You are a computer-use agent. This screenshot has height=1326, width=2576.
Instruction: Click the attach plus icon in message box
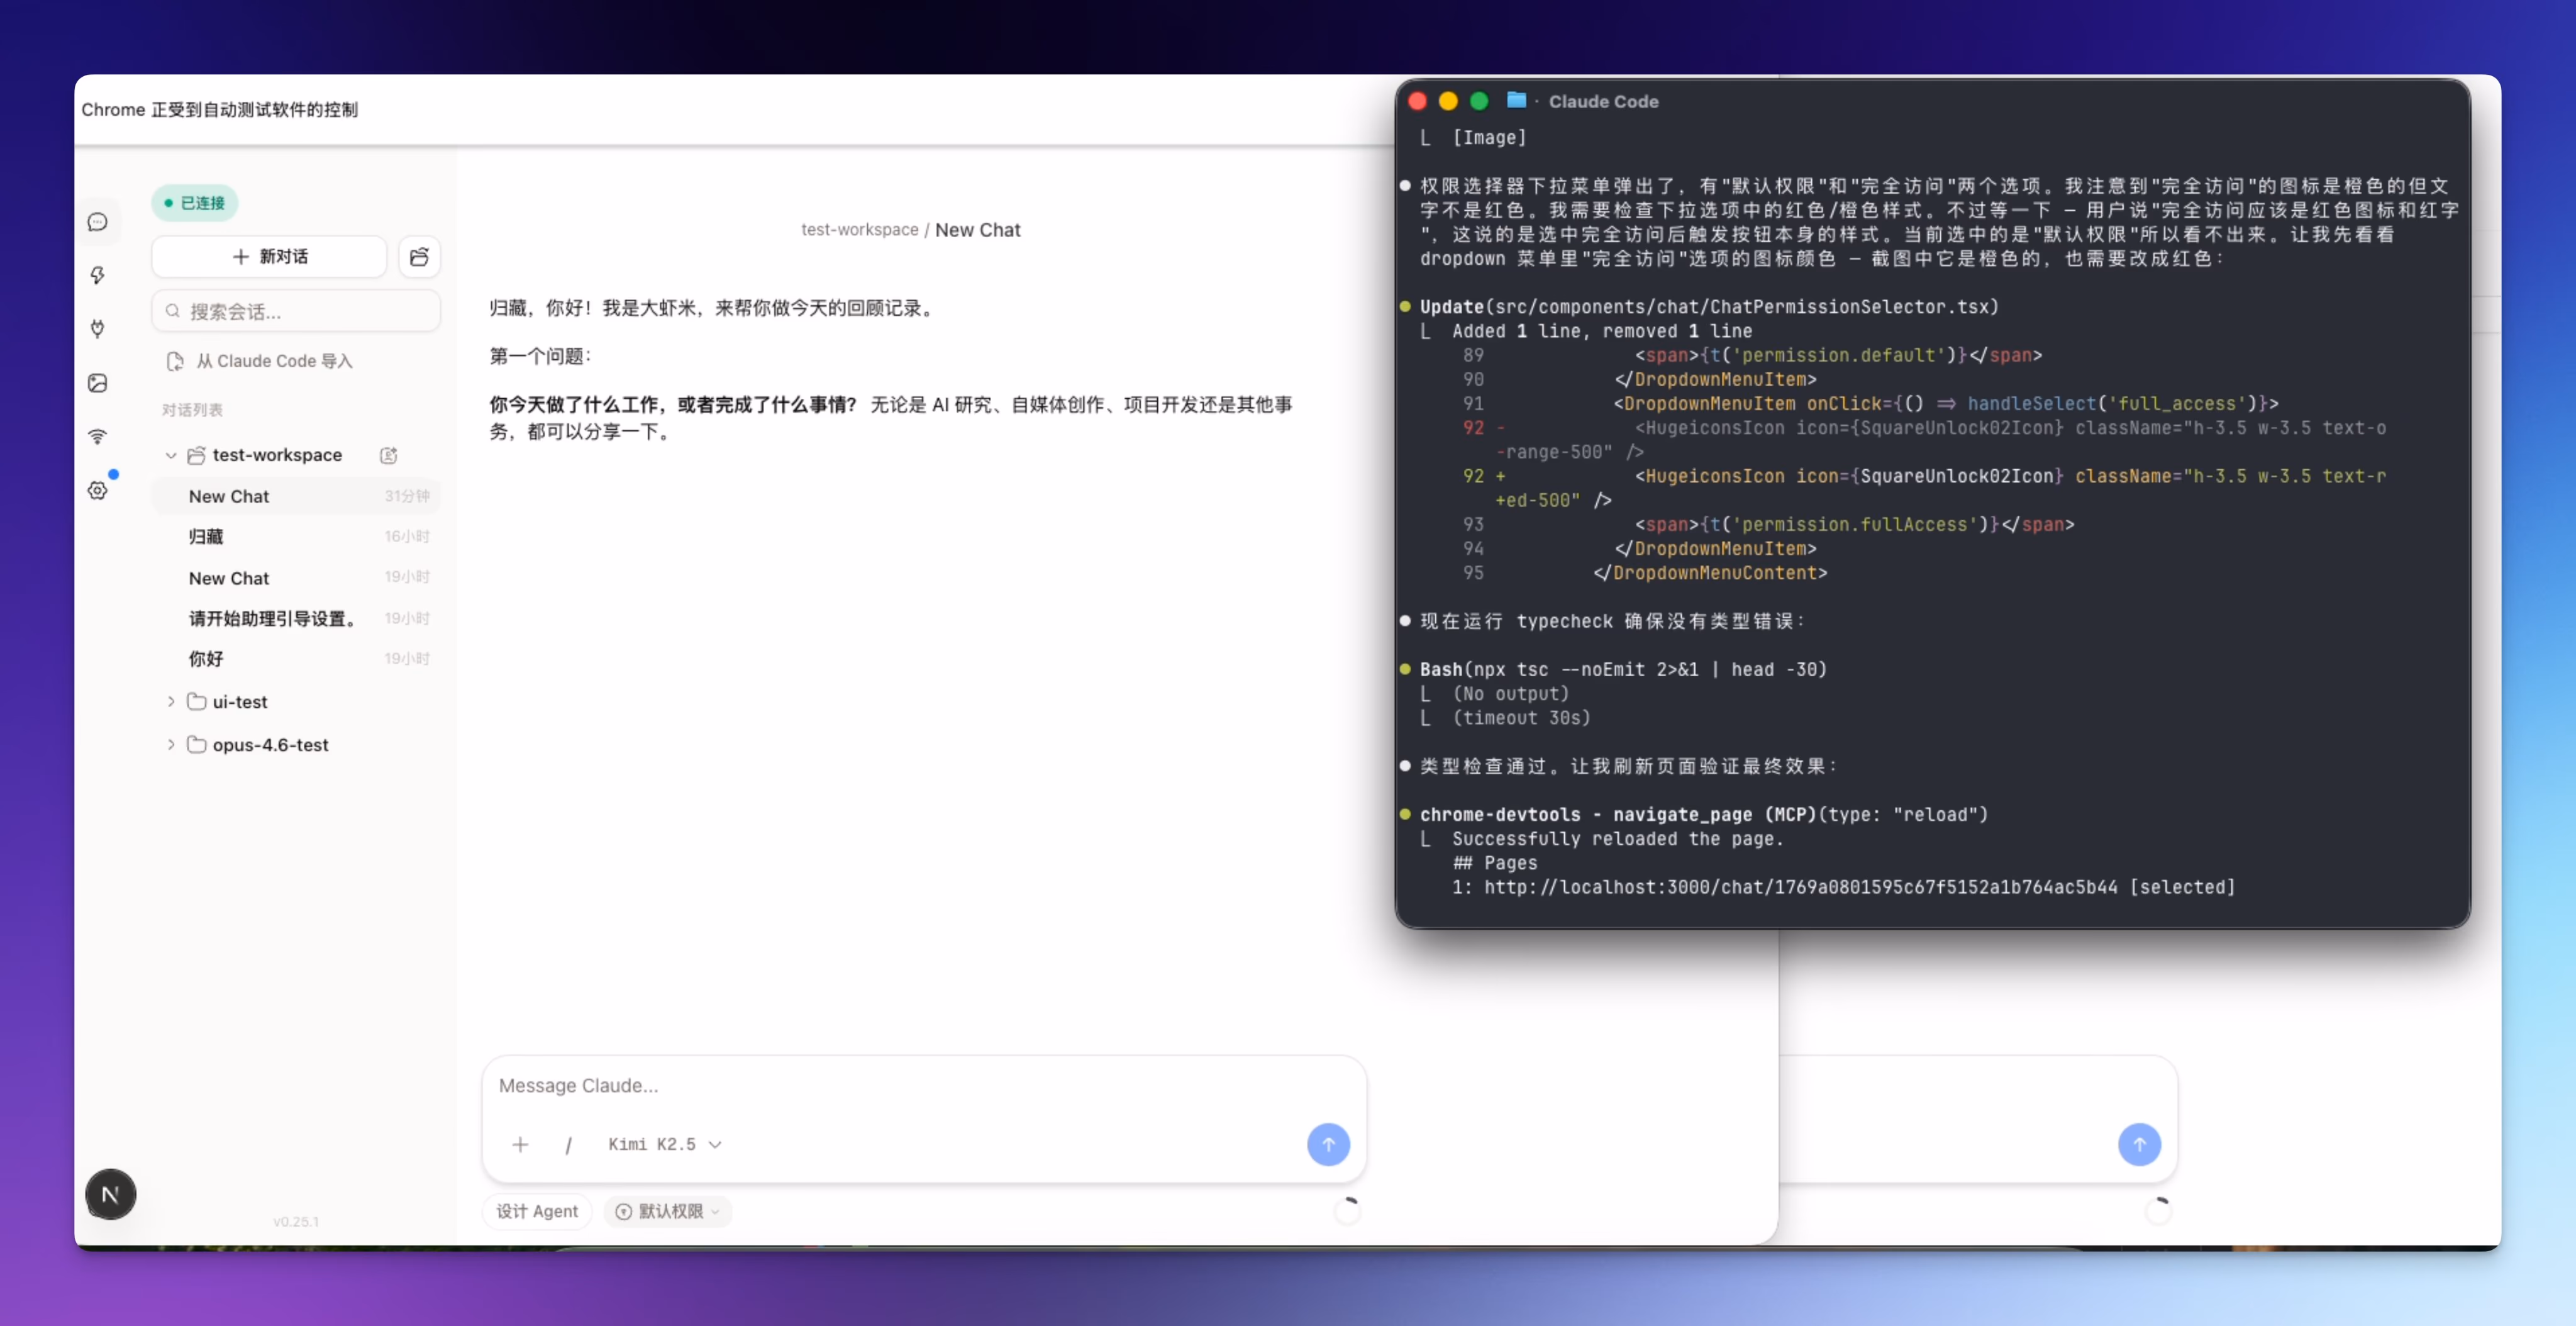tap(520, 1144)
